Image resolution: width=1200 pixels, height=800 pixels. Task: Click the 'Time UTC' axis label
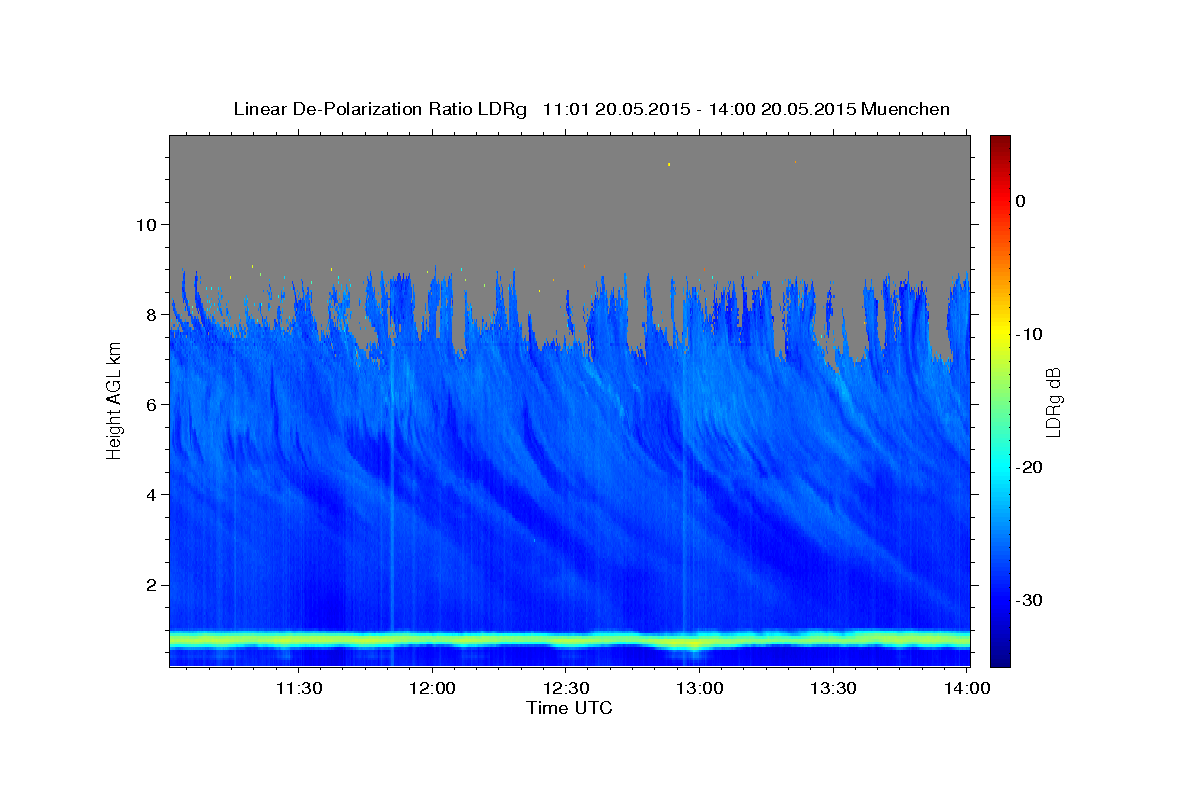(x=569, y=708)
